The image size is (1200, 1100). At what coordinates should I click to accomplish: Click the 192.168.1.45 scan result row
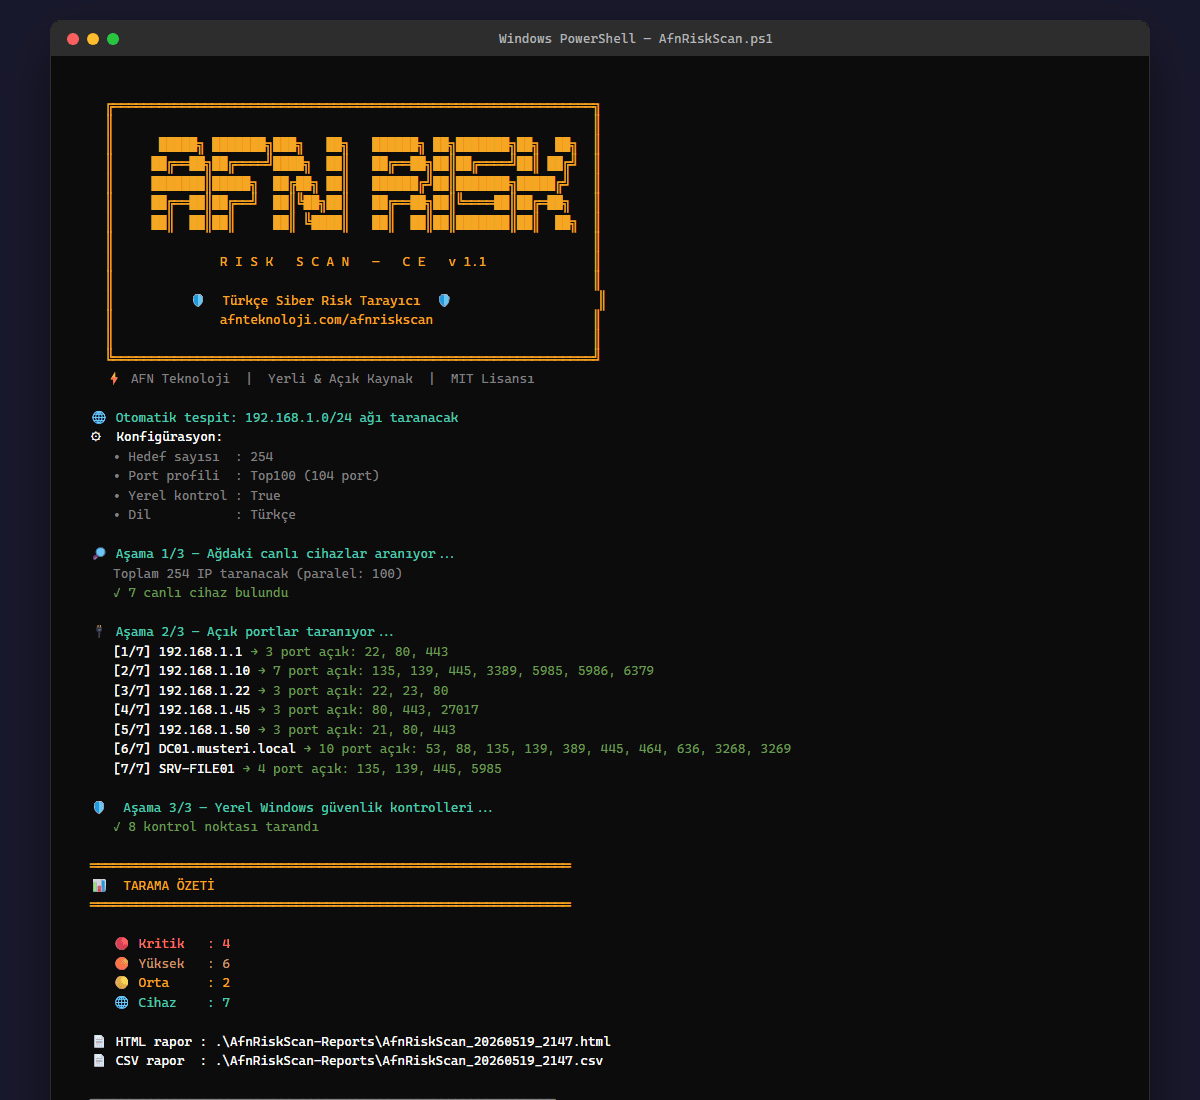click(296, 710)
